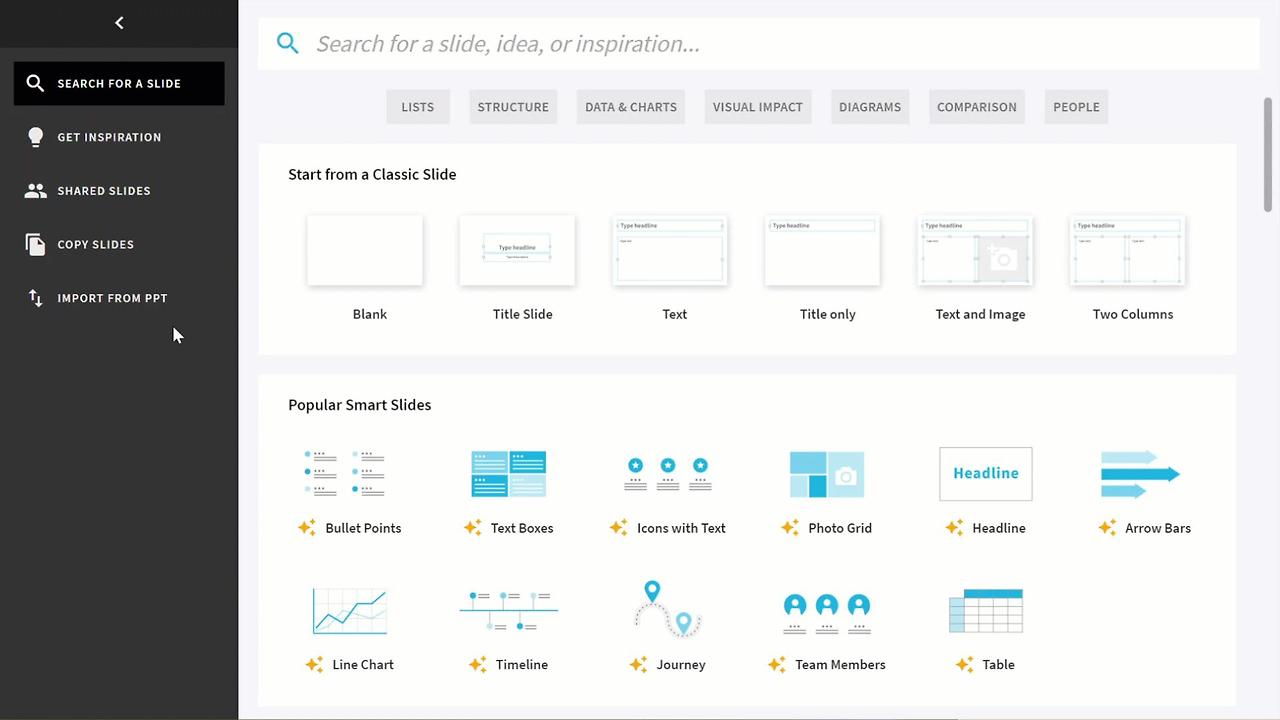This screenshot has height=720, width=1280.
Task: Click the Search for a Slide magnifier icon
Action: [35, 83]
